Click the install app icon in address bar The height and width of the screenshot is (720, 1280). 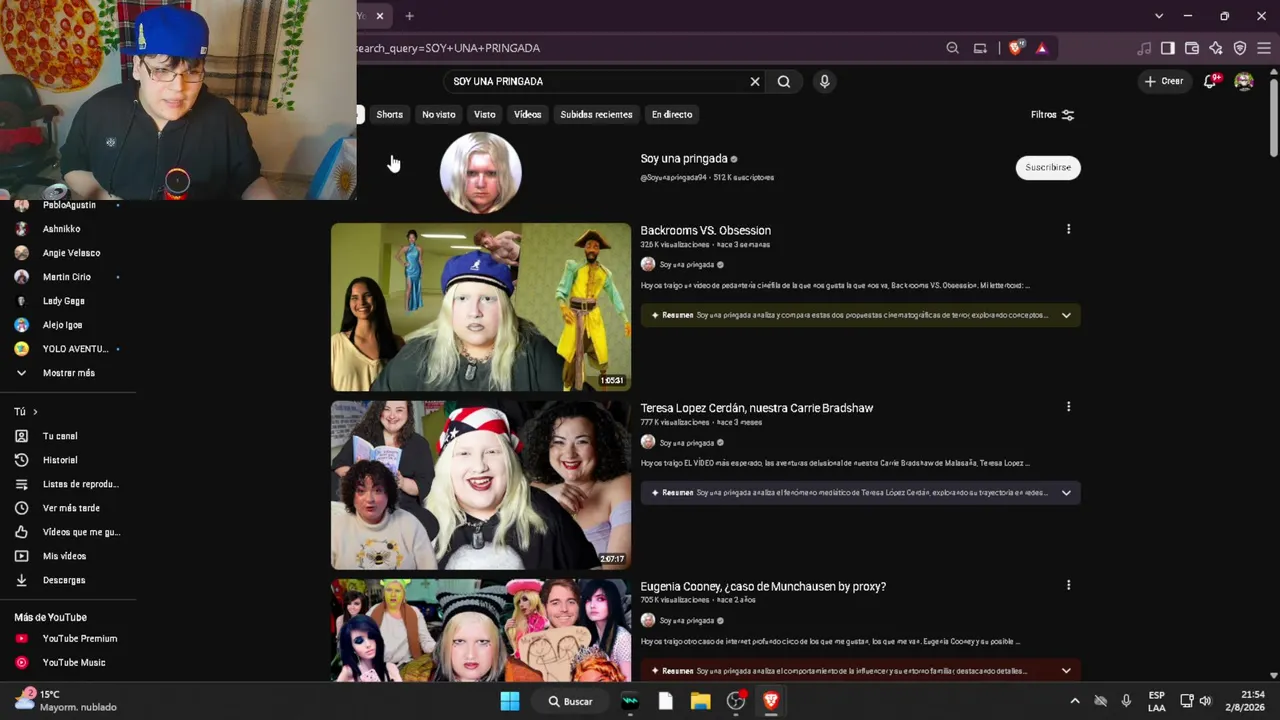point(980,48)
